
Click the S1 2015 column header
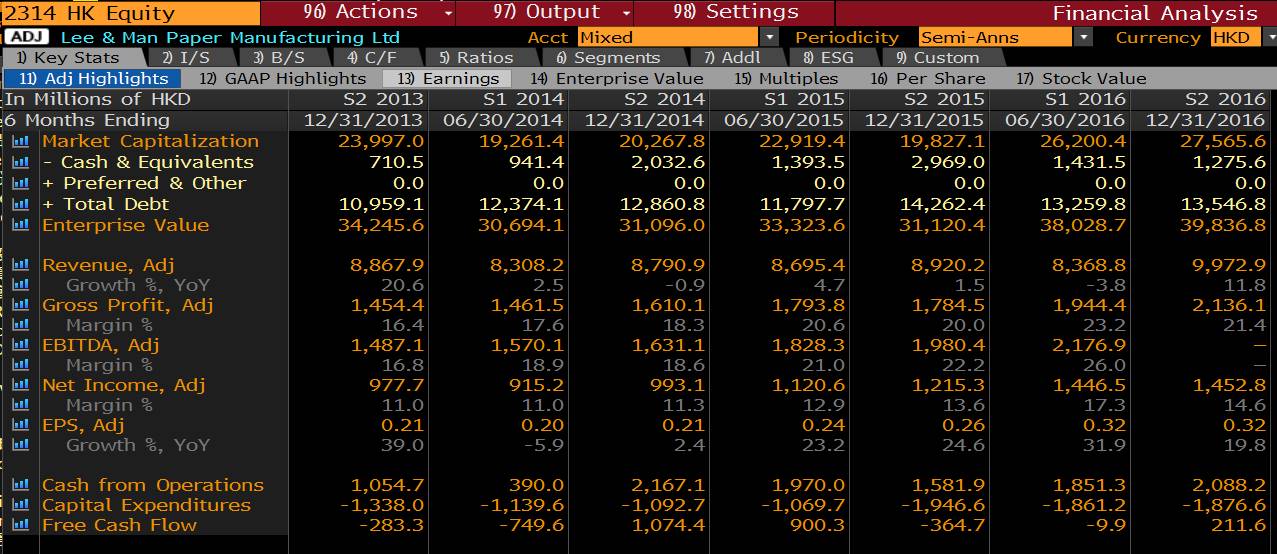tap(805, 99)
